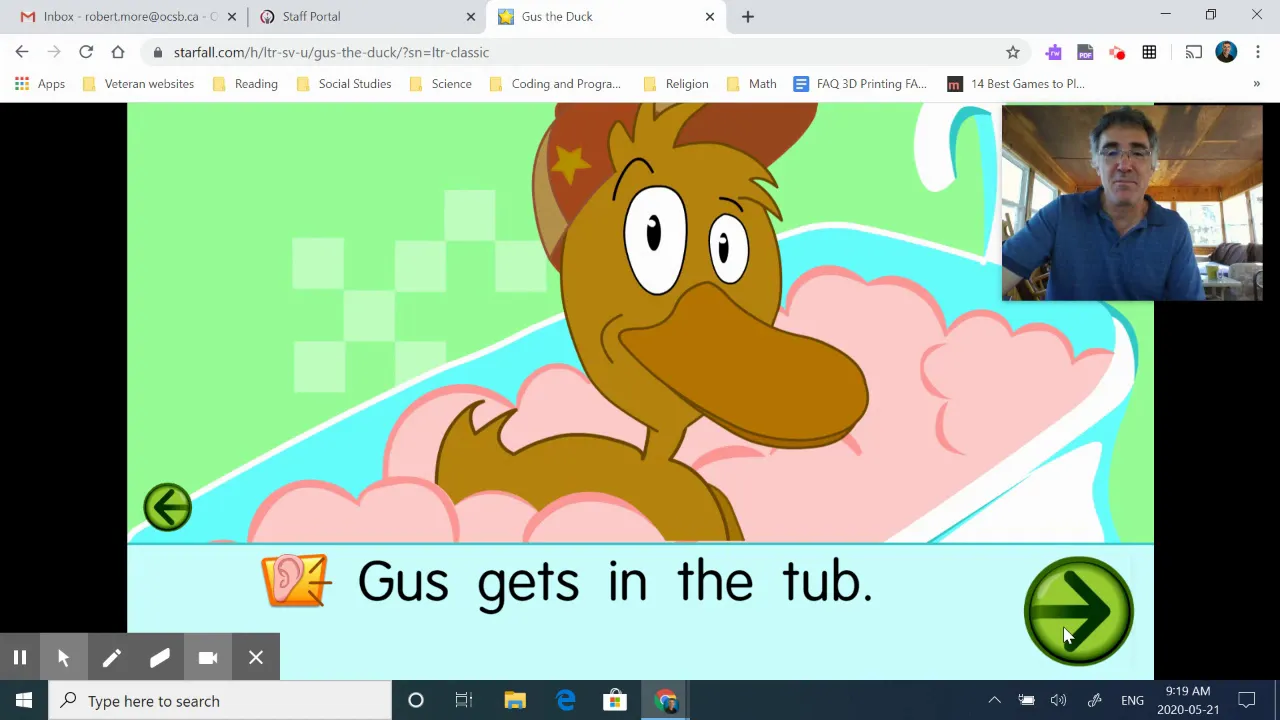Open the pen workspace tray icon
The height and width of the screenshot is (720, 1280).
[x=1094, y=701]
